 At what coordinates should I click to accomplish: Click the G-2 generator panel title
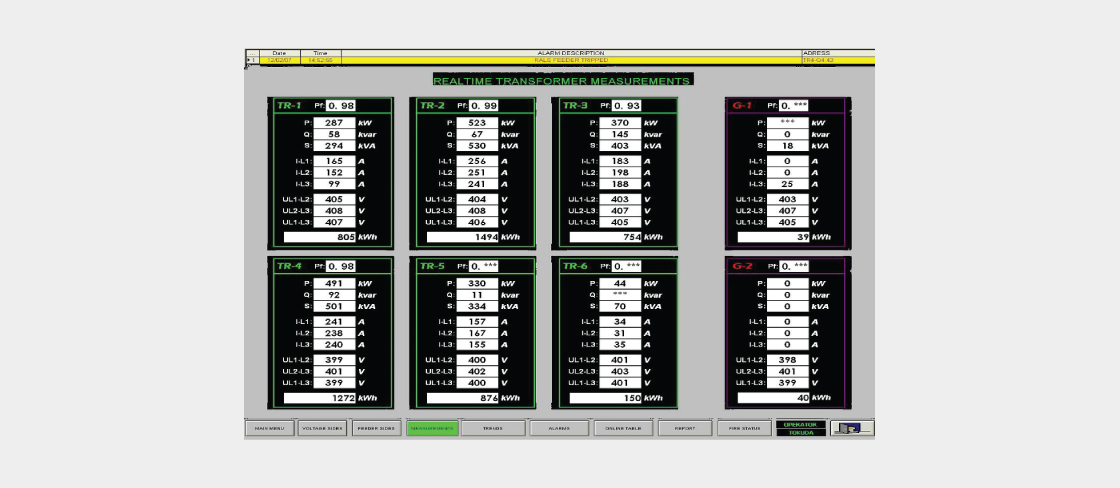[x=742, y=266]
